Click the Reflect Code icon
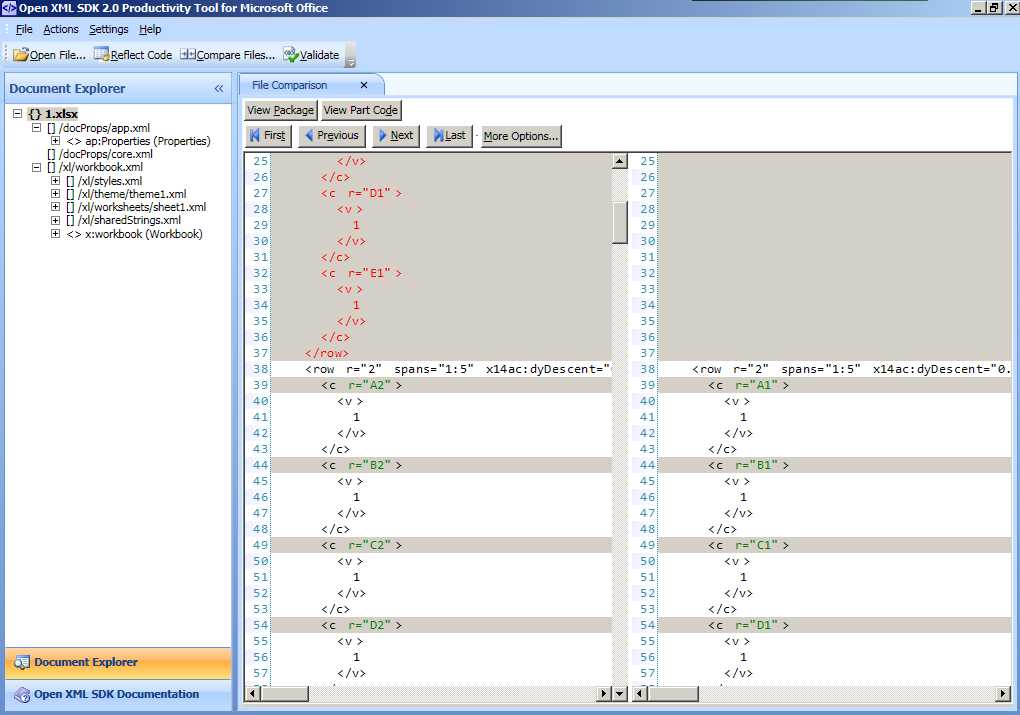1020x715 pixels. coord(101,55)
